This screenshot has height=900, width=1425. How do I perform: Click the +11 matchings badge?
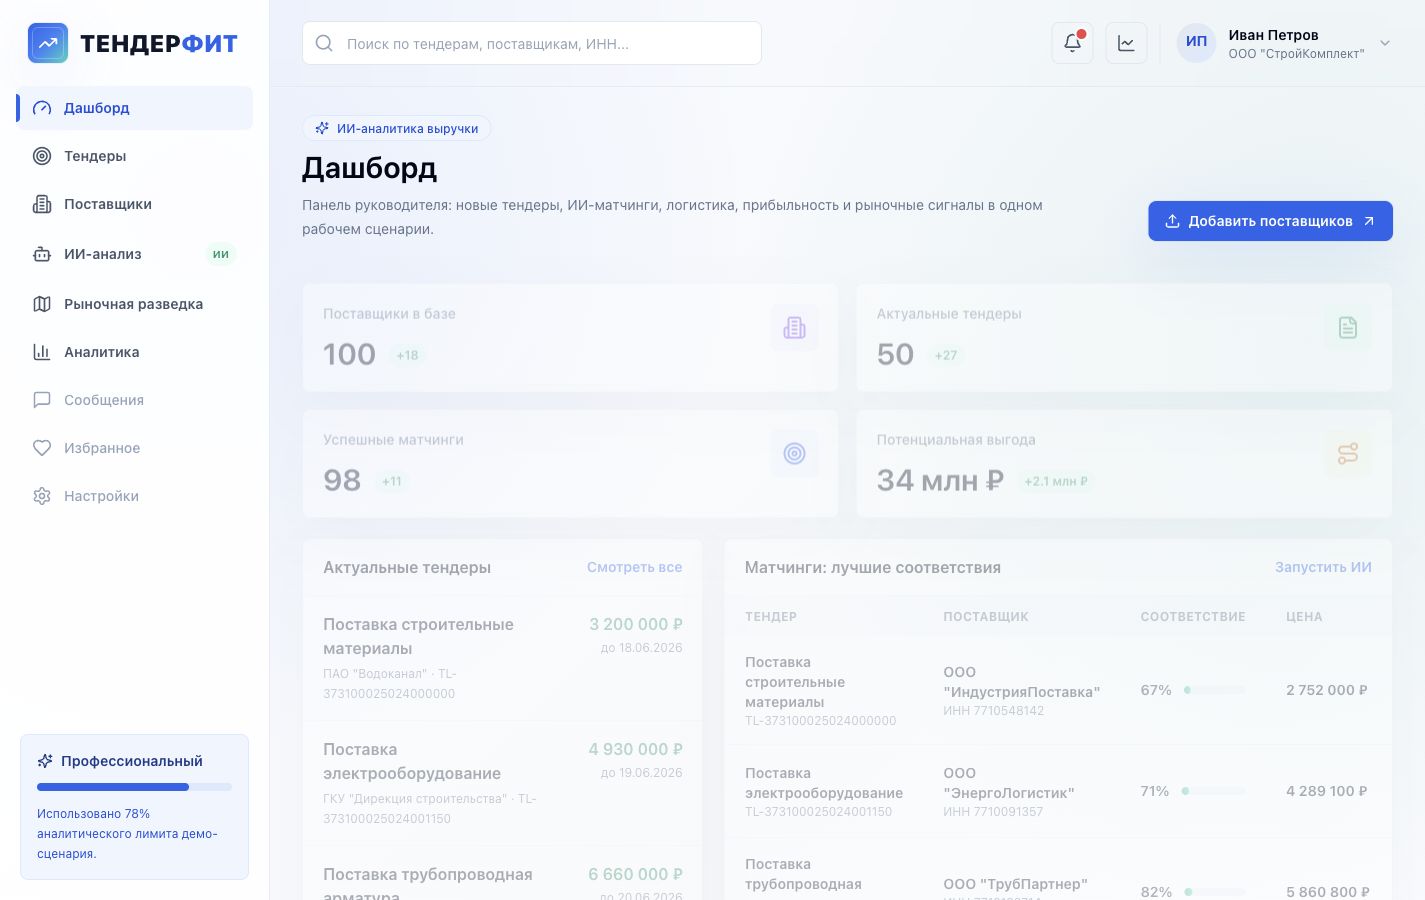[391, 481]
